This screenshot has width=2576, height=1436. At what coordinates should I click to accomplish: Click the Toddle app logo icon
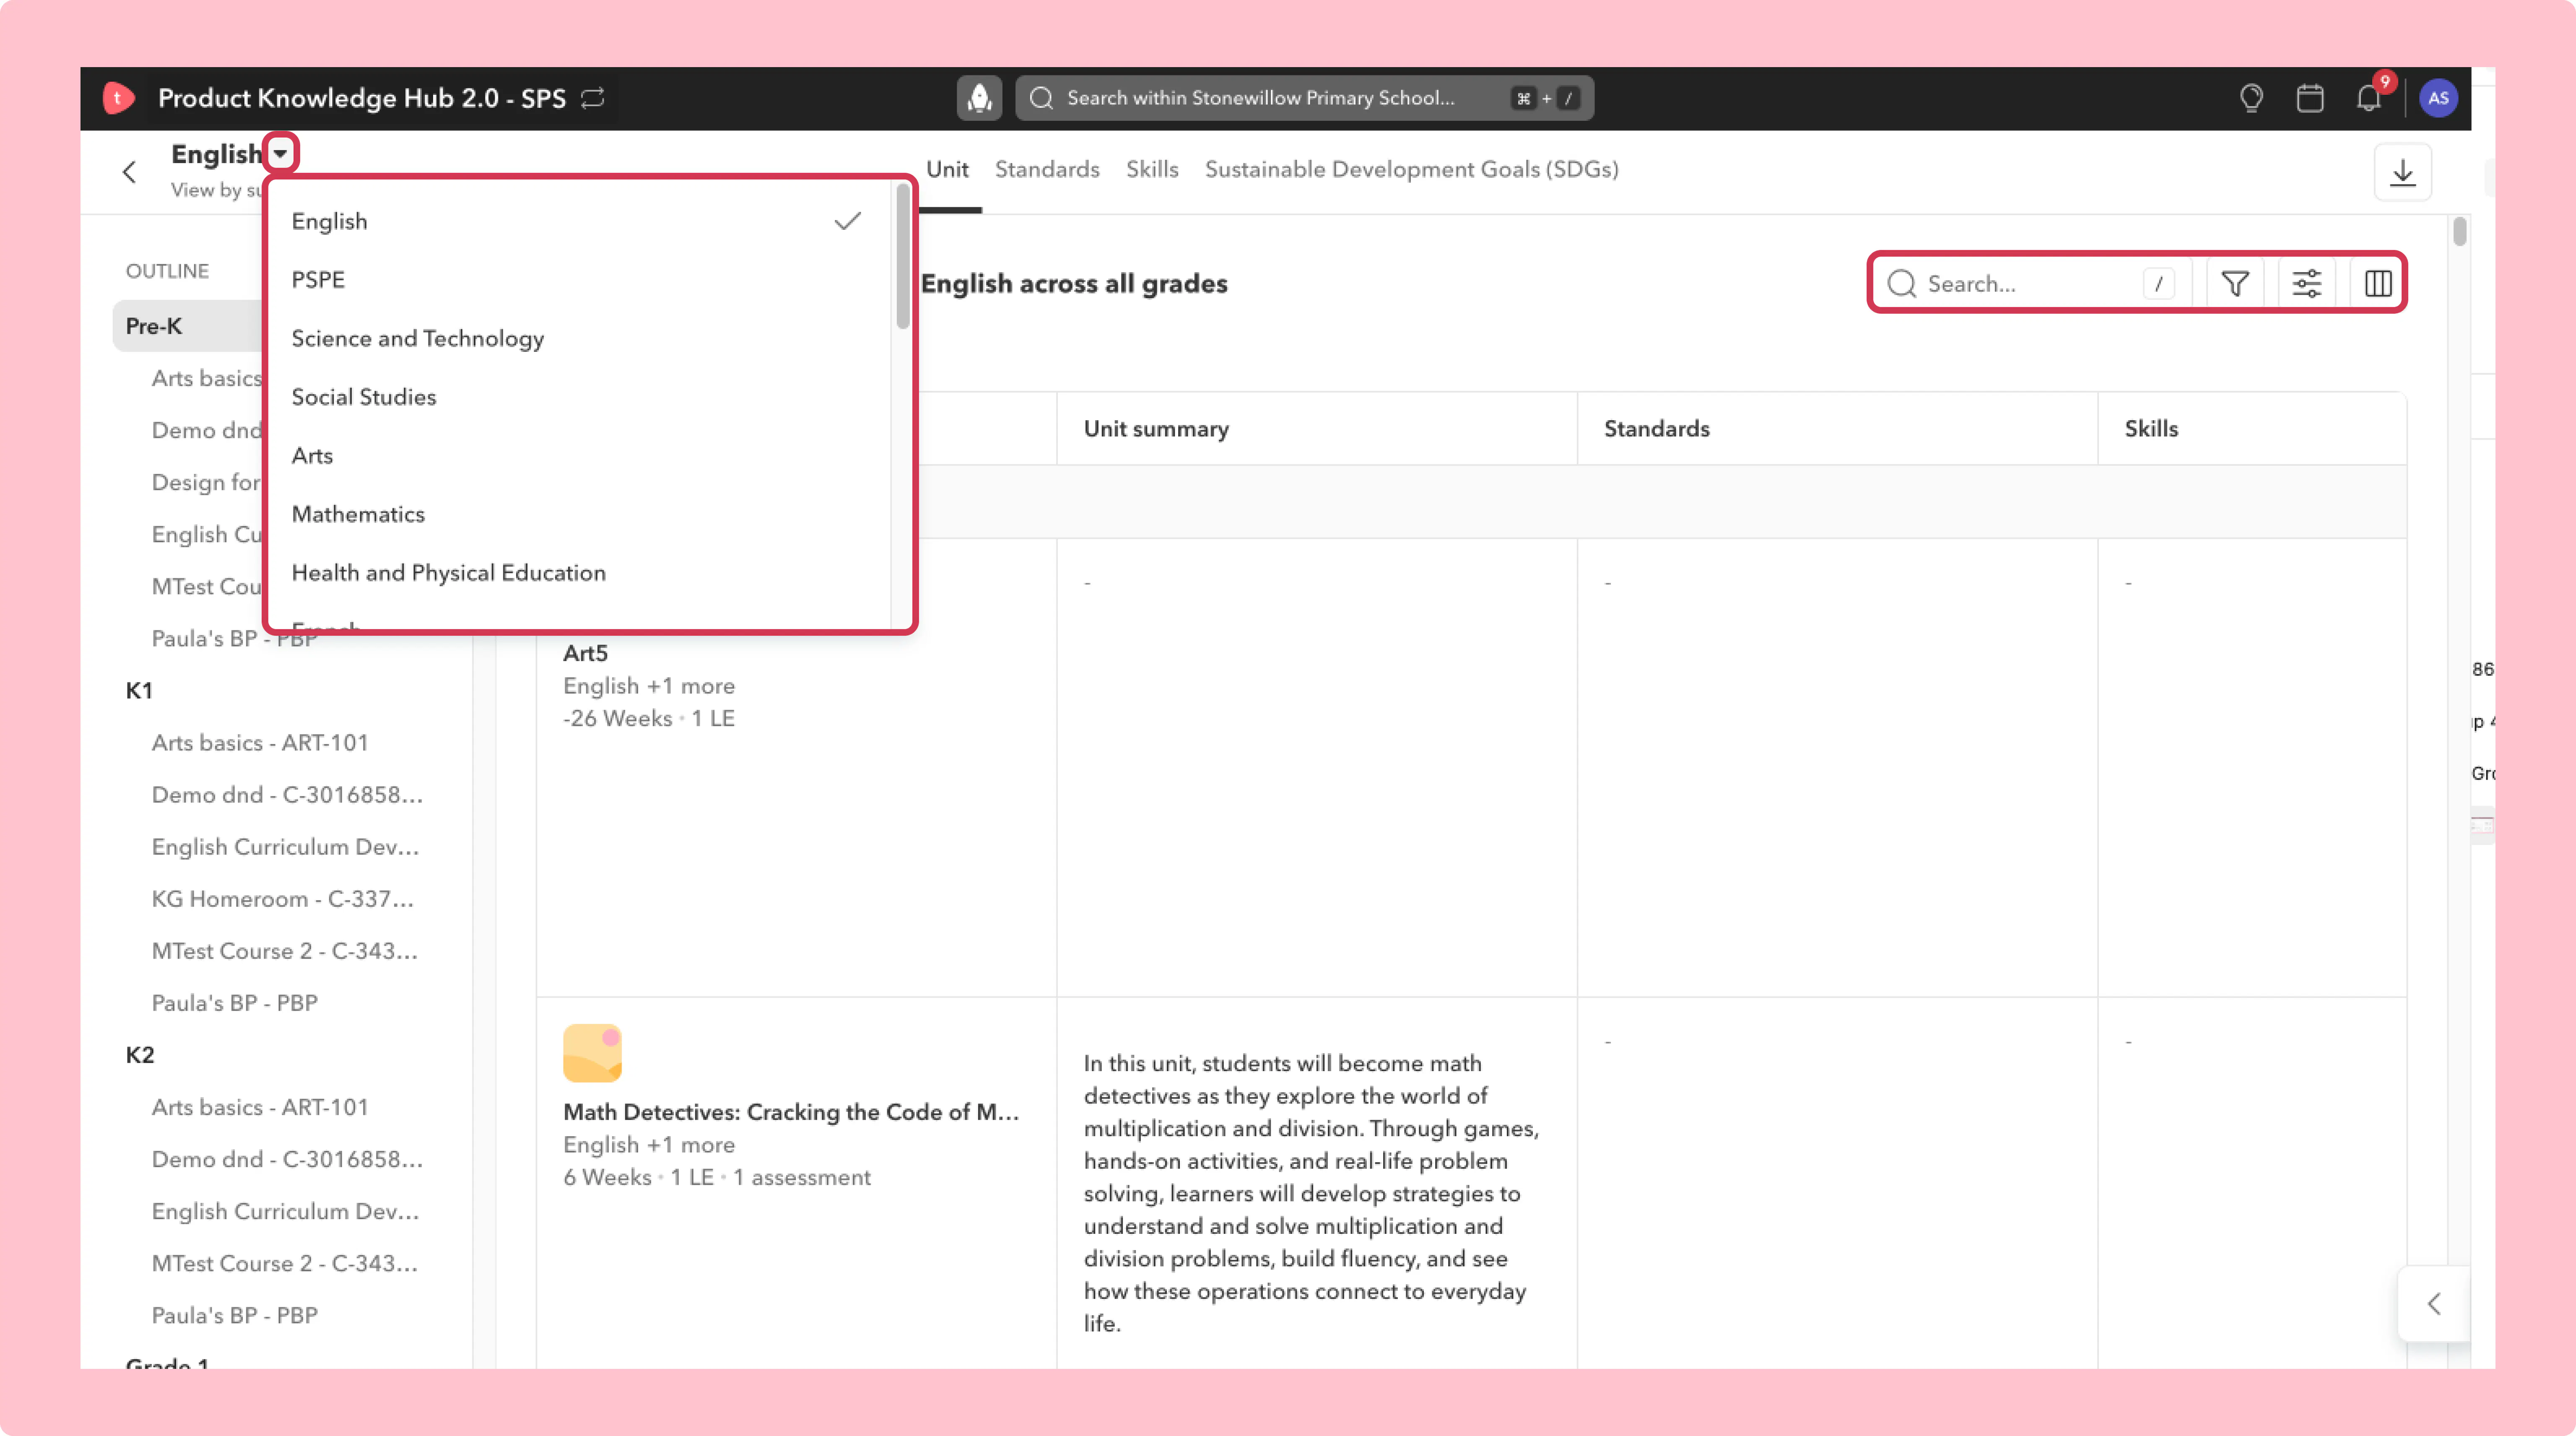[118, 98]
